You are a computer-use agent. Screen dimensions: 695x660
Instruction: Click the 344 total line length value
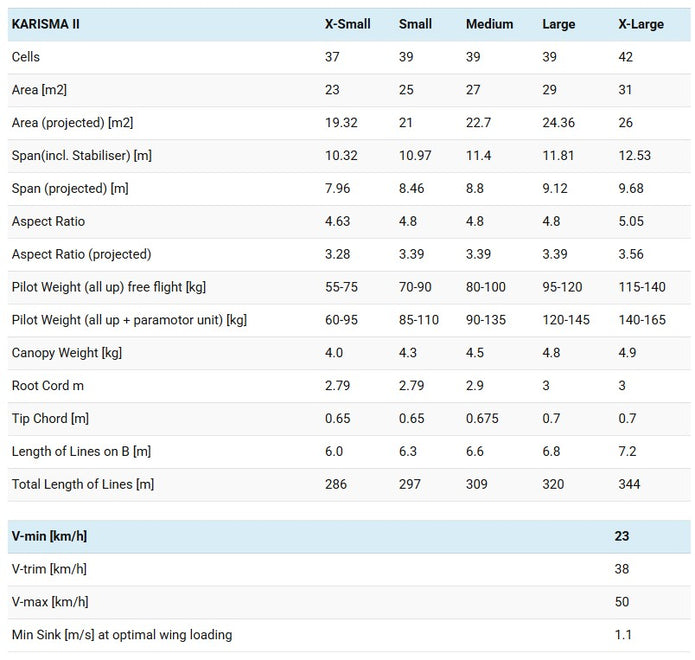pos(629,484)
